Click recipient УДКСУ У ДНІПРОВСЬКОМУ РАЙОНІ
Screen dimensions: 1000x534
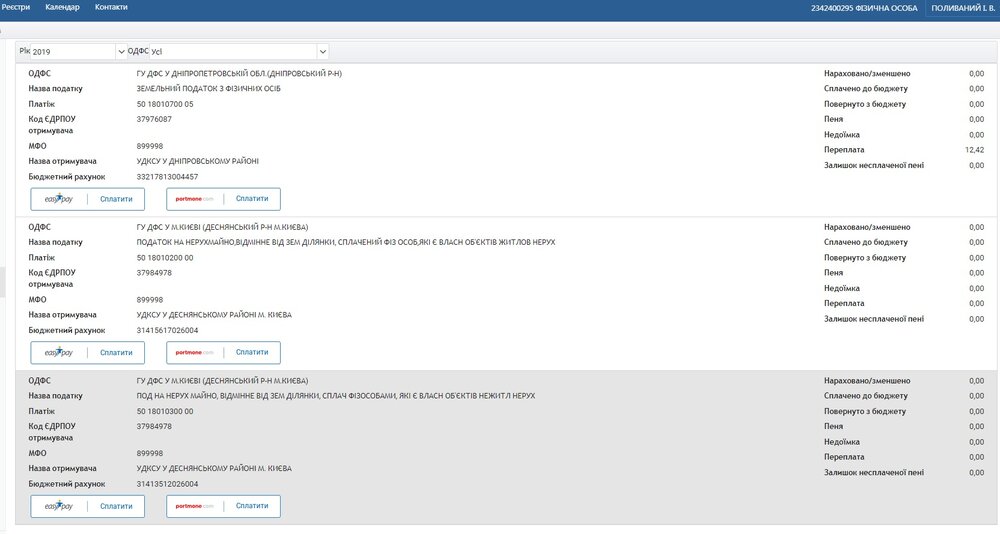(198, 161)
